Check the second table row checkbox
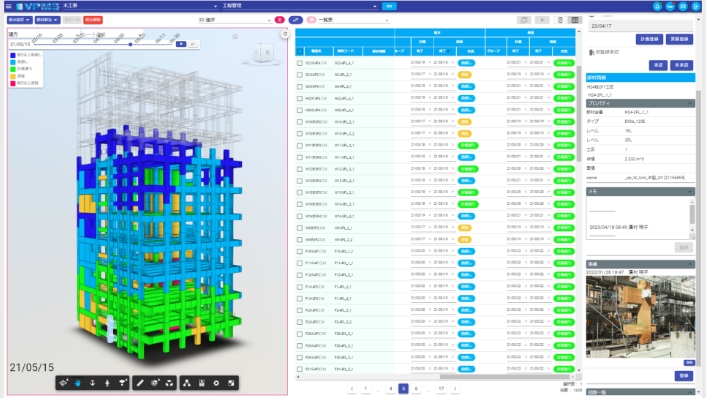The image size is (706, 398). [x=300, y=75]
